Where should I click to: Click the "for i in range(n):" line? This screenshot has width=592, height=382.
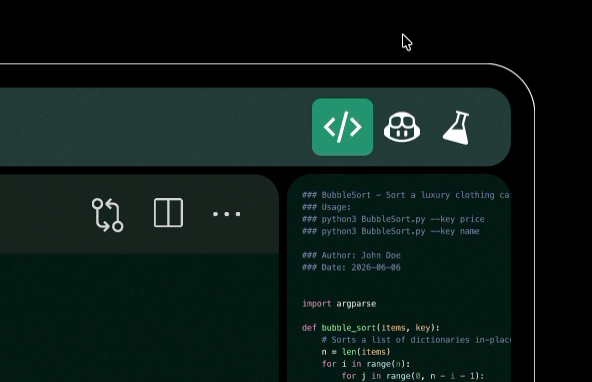coord(366,364)
